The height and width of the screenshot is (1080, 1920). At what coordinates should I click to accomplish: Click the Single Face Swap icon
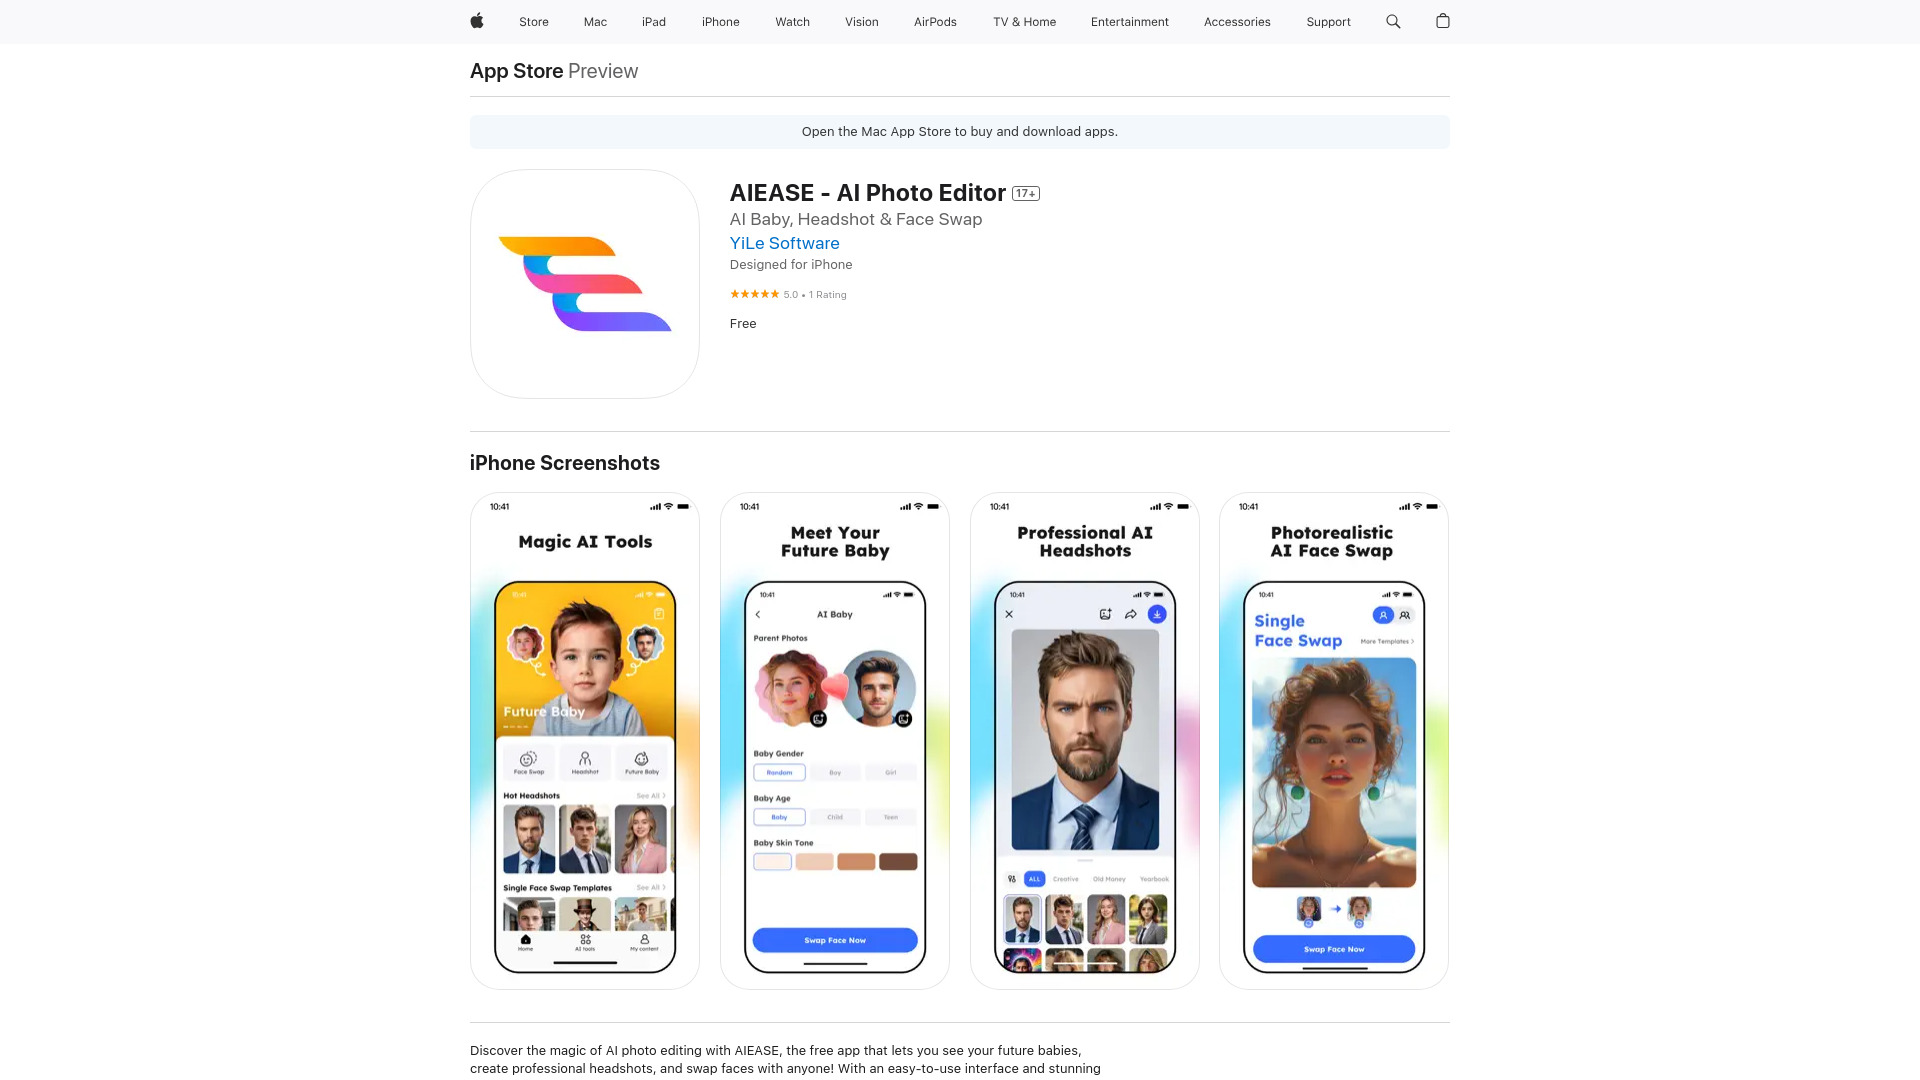tap(1381, 616)
